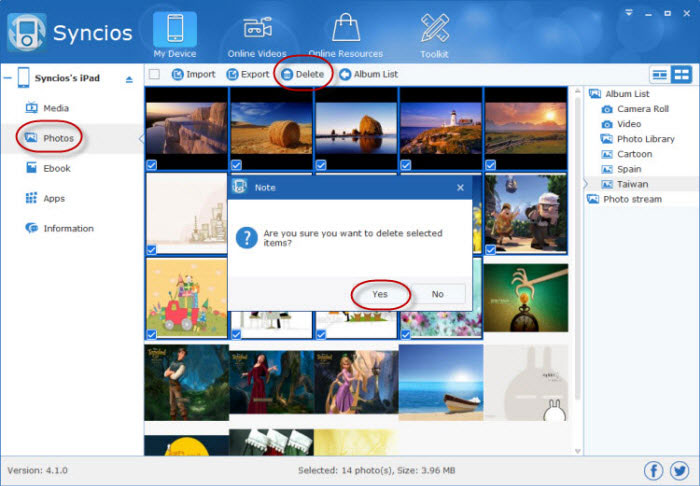The height and width of the screenshot is (486, 700).
Task: Open the window options dropdown menu
Action: tap(629, 13)
